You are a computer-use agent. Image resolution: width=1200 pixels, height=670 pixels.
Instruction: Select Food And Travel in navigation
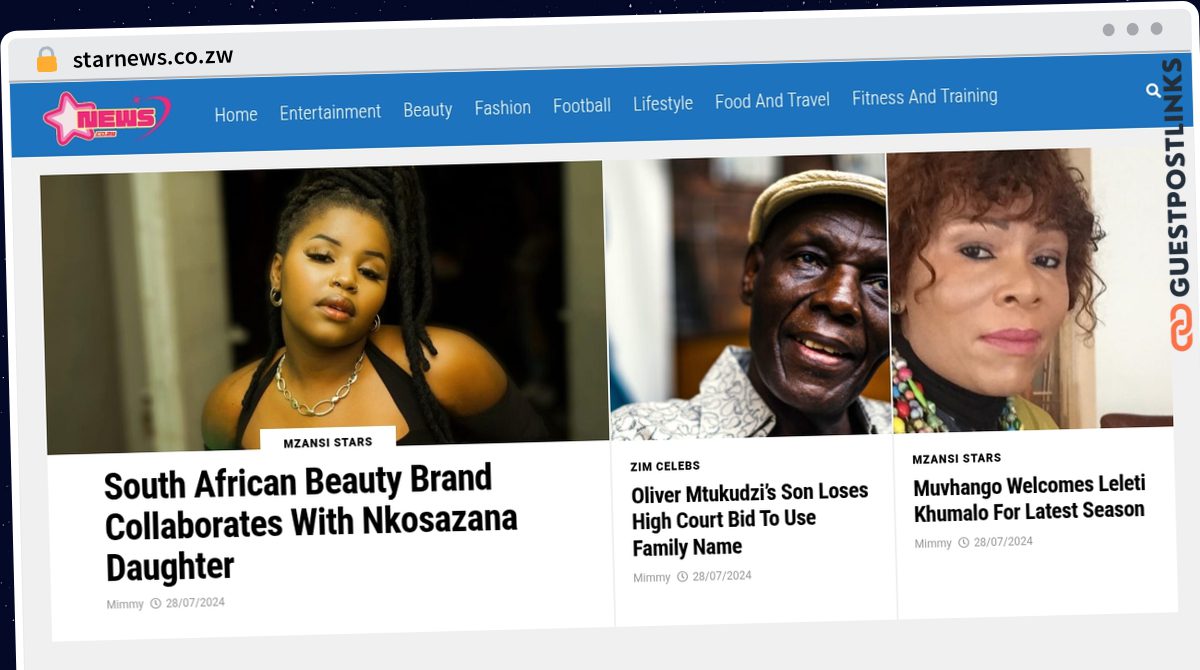(772, 100)
